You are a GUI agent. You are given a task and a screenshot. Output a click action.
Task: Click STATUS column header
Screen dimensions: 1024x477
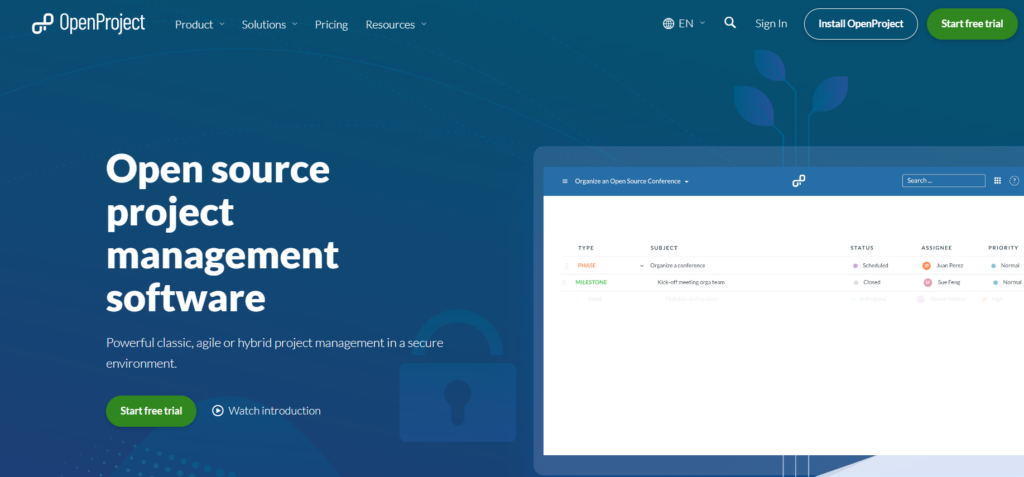pyautogui.click(x=862, y=248)
